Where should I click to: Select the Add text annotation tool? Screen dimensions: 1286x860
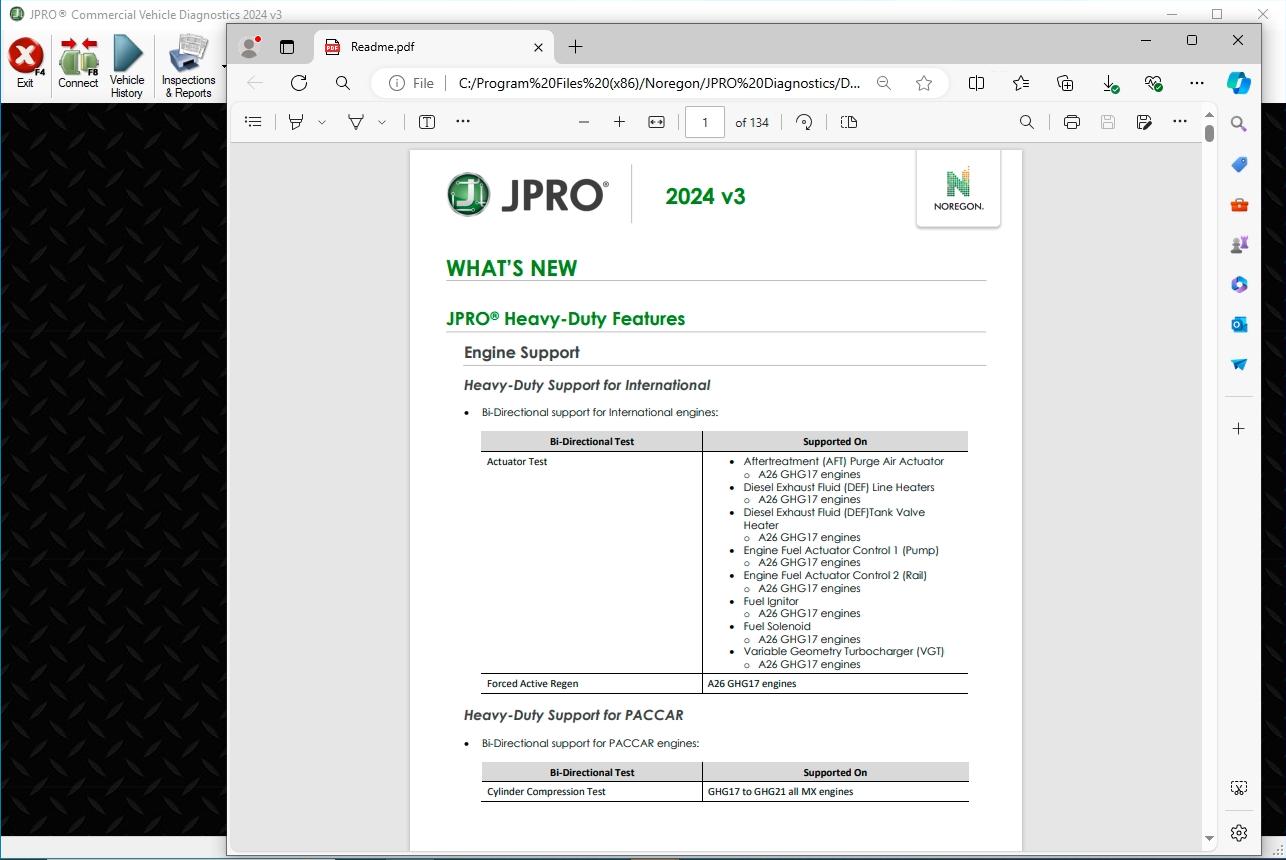click(426, 121)
